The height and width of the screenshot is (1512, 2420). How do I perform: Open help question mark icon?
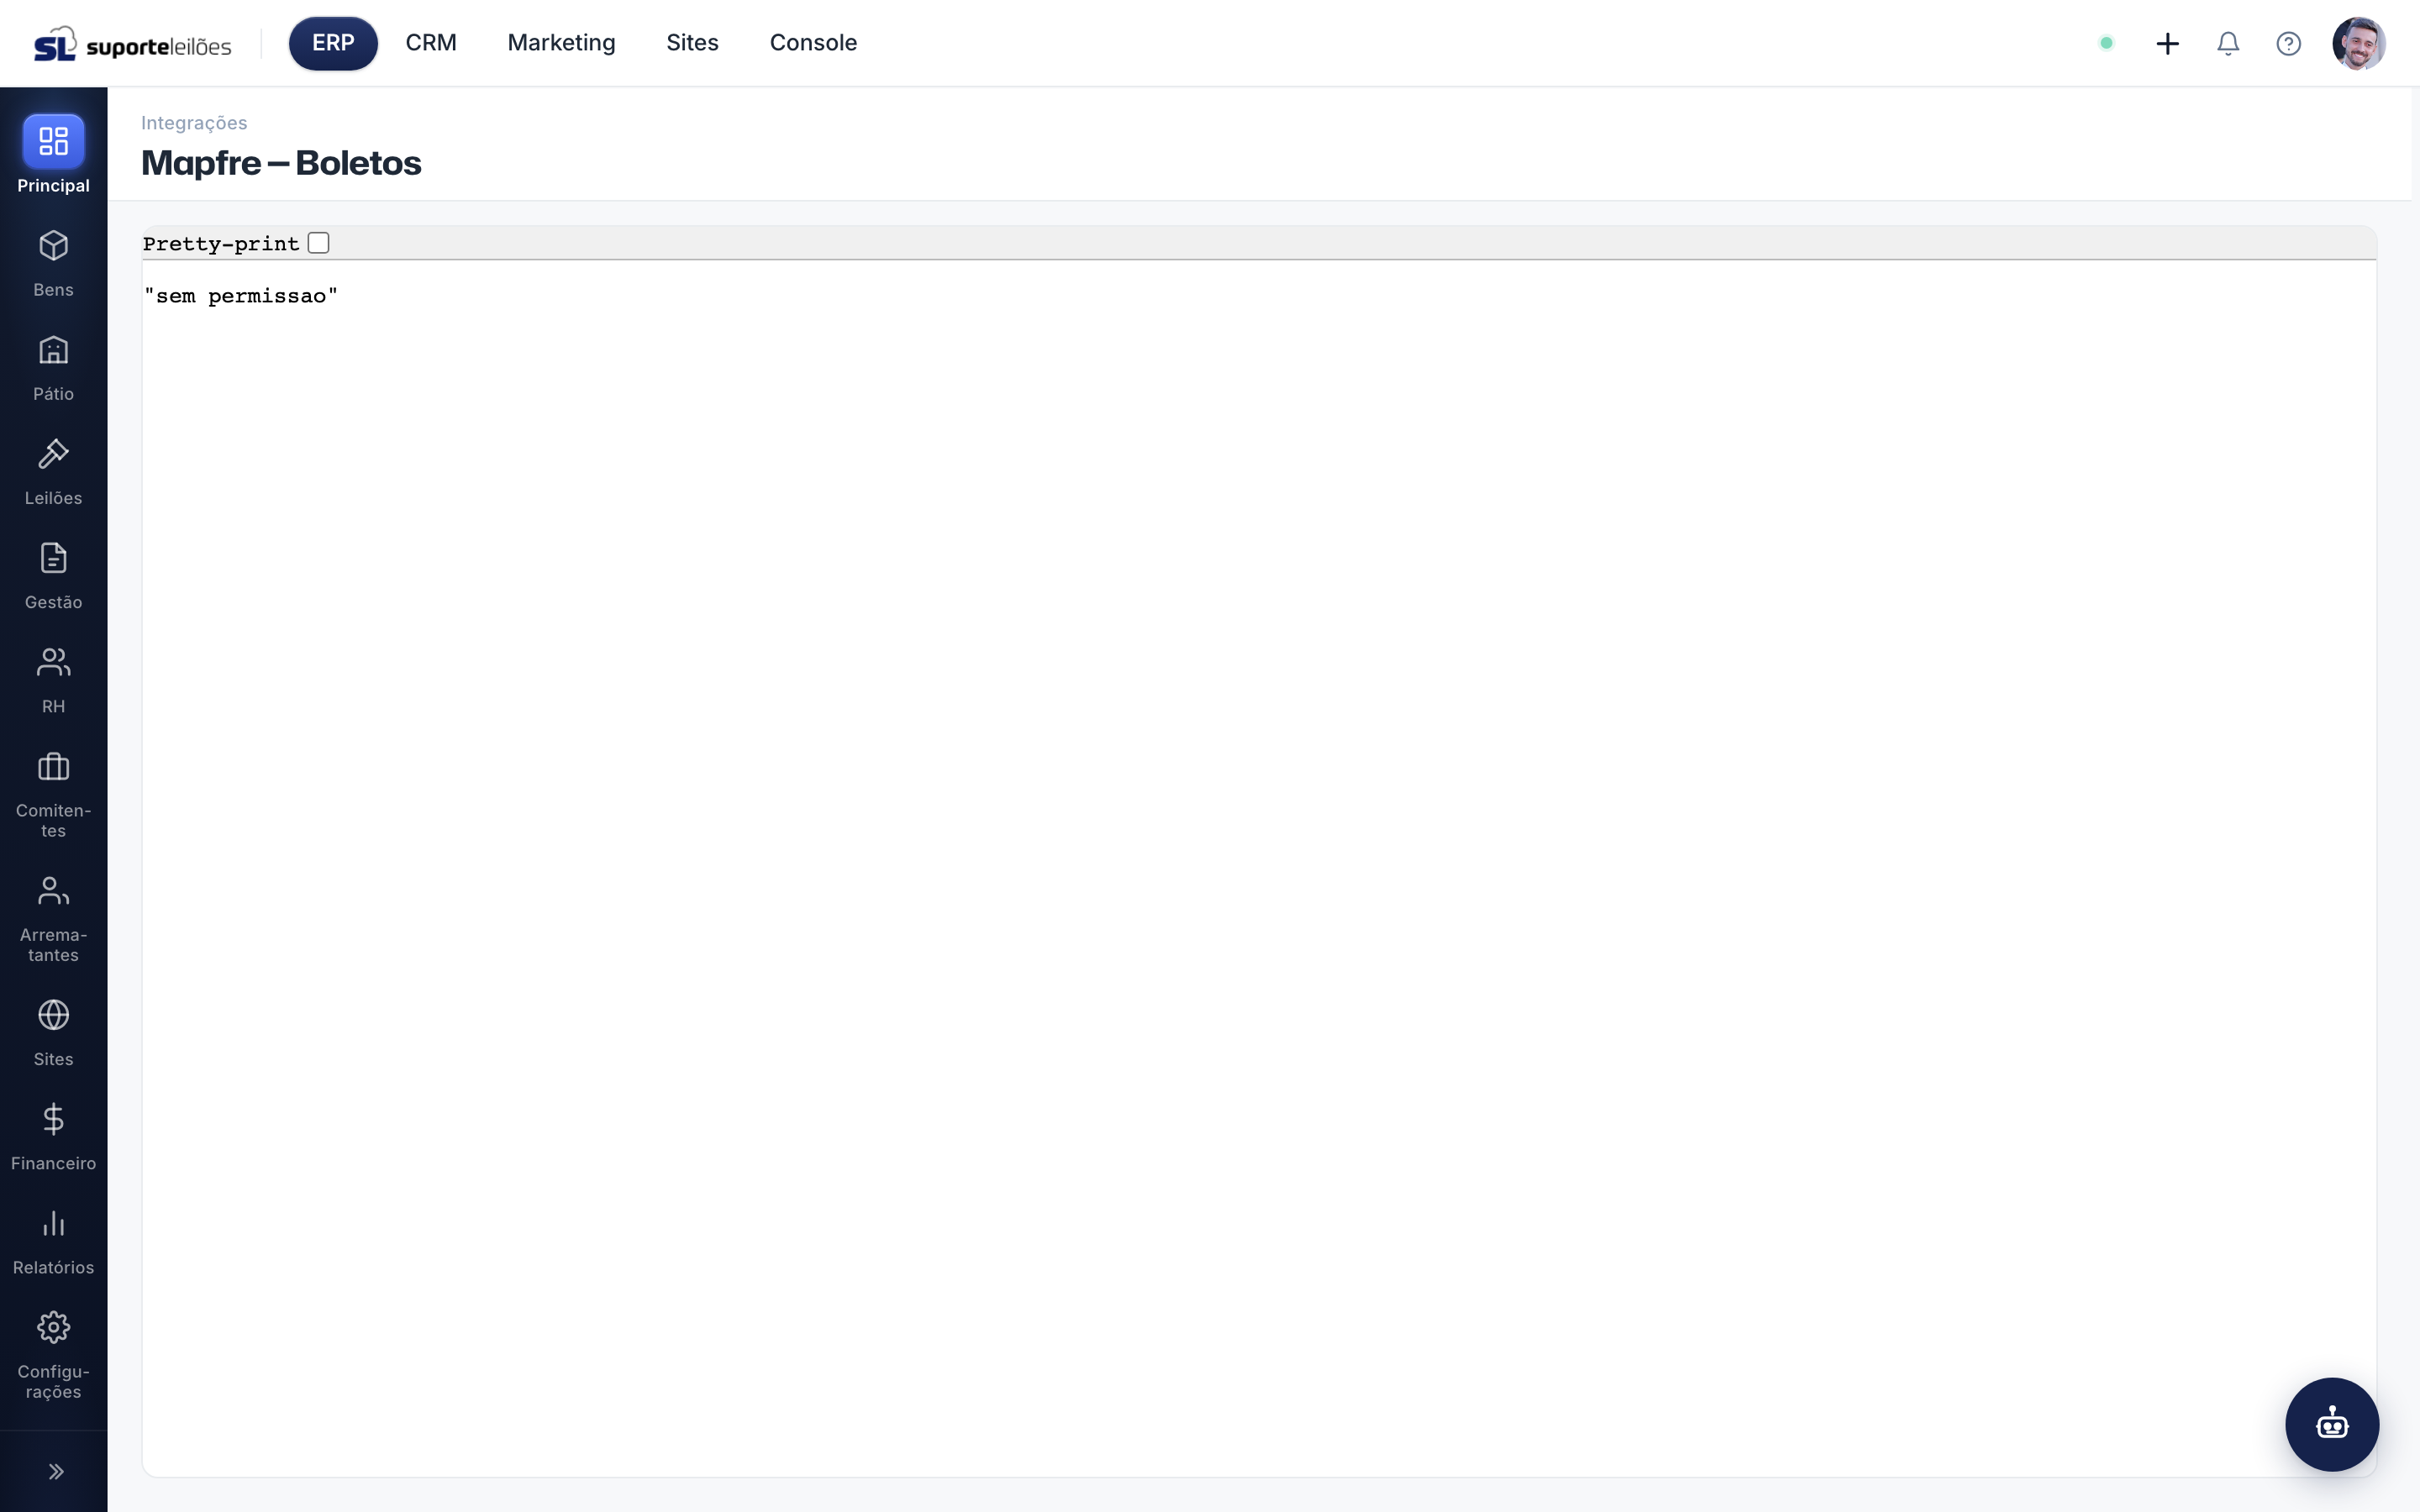pyautogui.click(x=2288, y=43)
